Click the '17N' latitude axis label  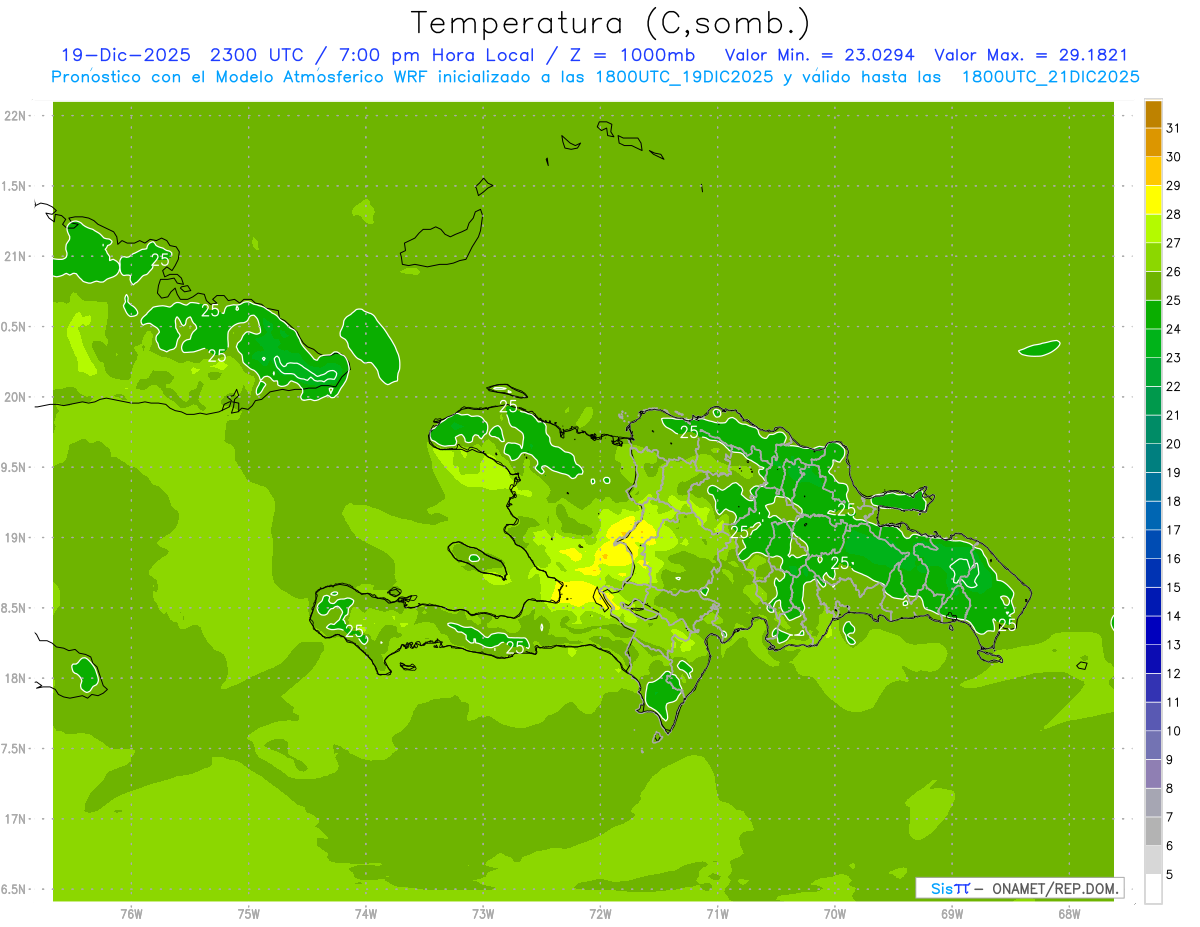click(x=15, y=819)
